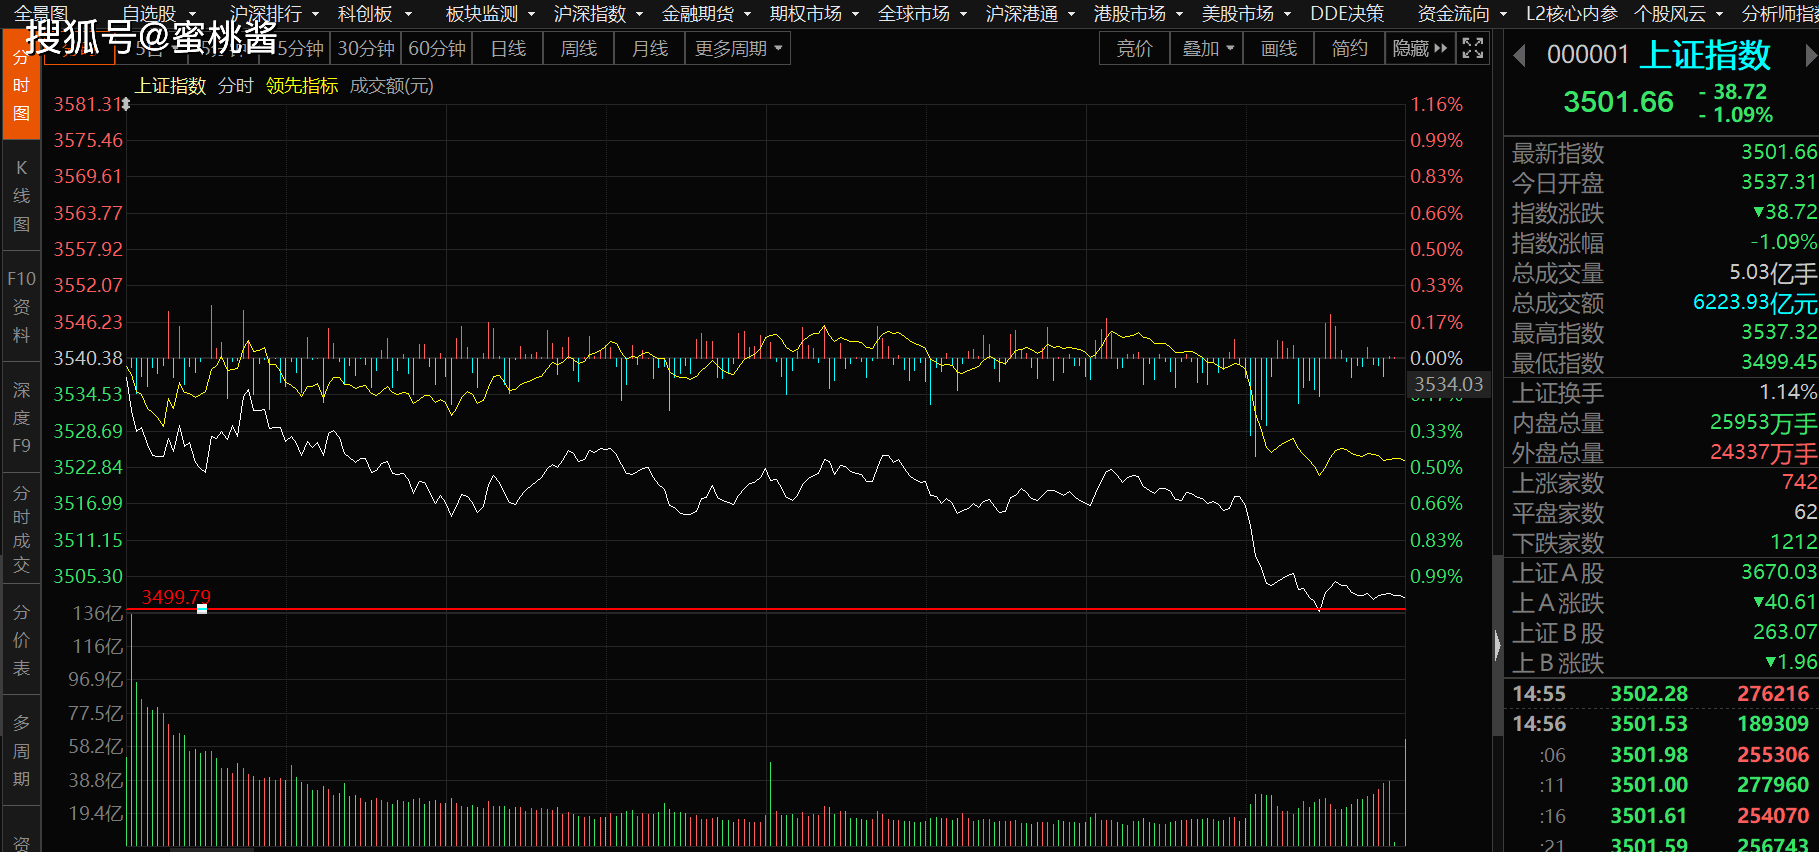
Task: Select the K线图 sidebar tab
Action: (x=21, y=196)
